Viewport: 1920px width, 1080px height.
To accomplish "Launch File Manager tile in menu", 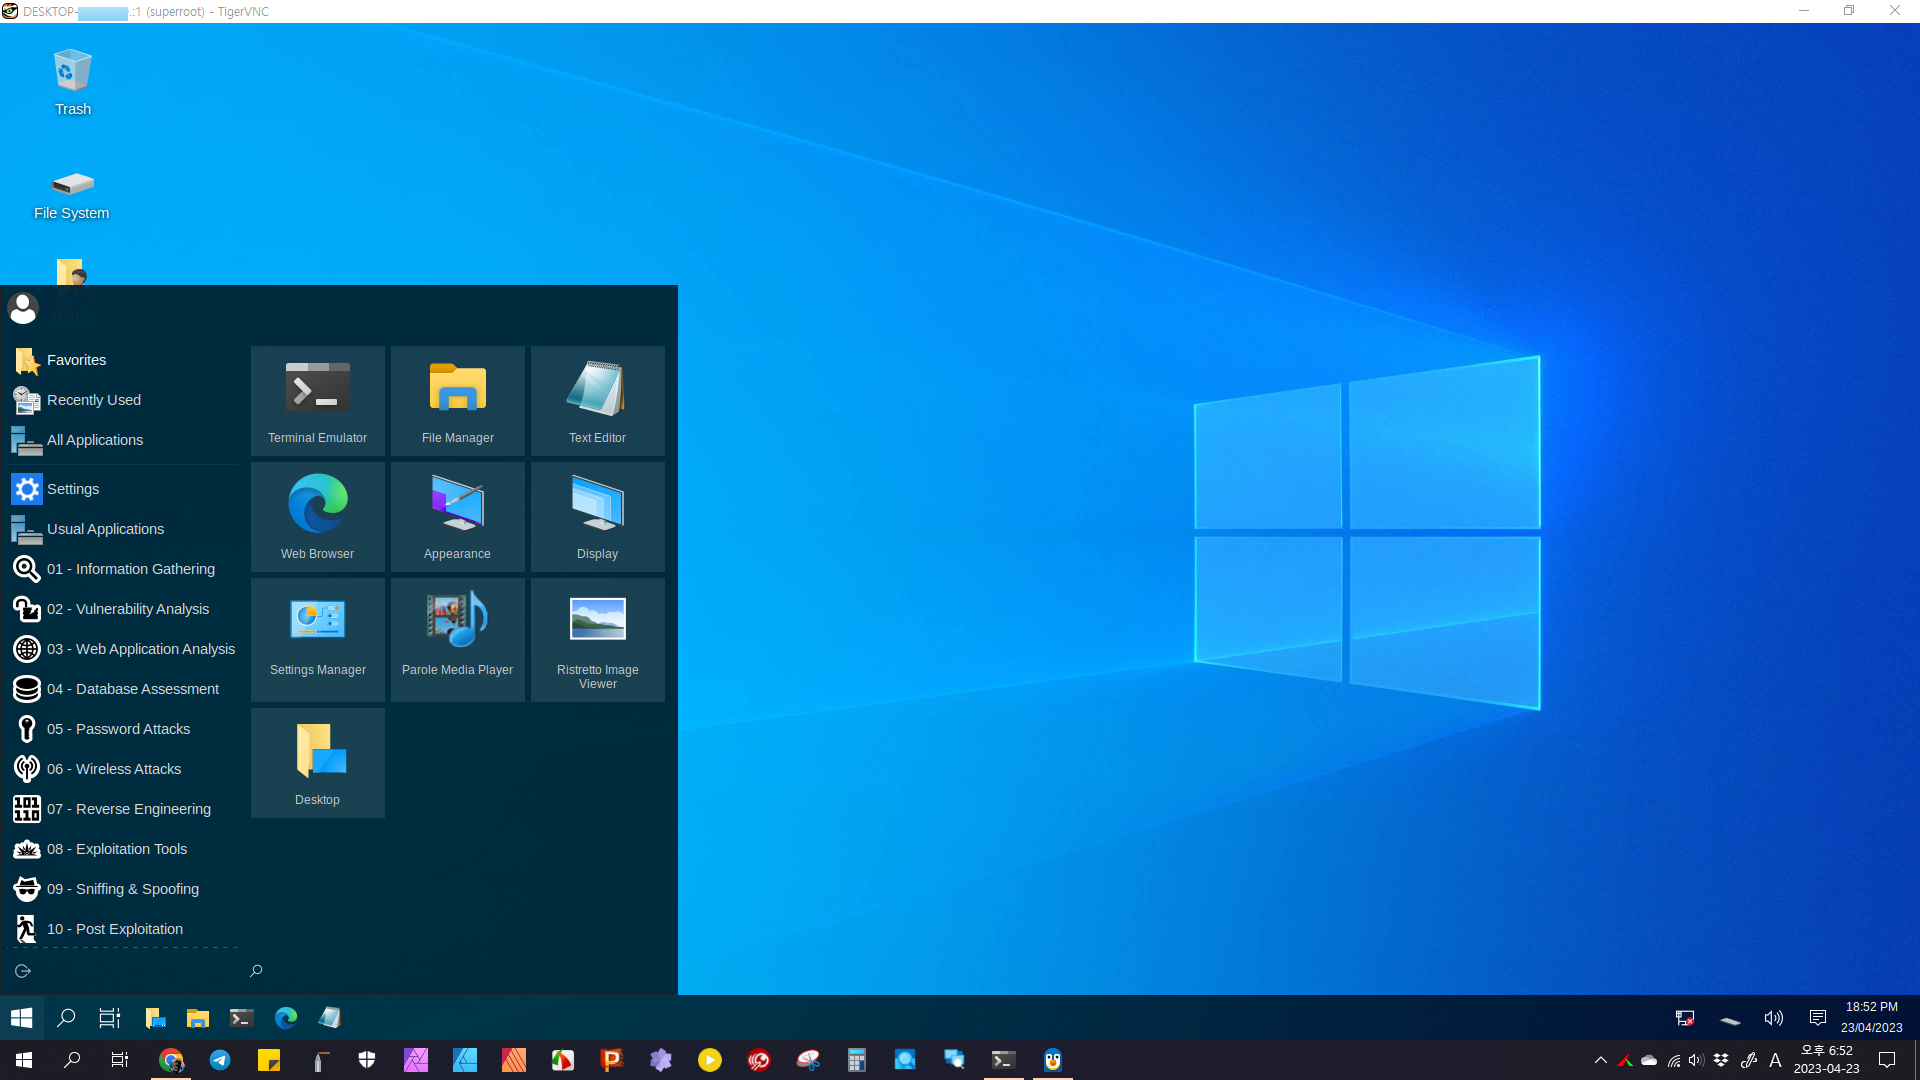I will tap(457, 400).
